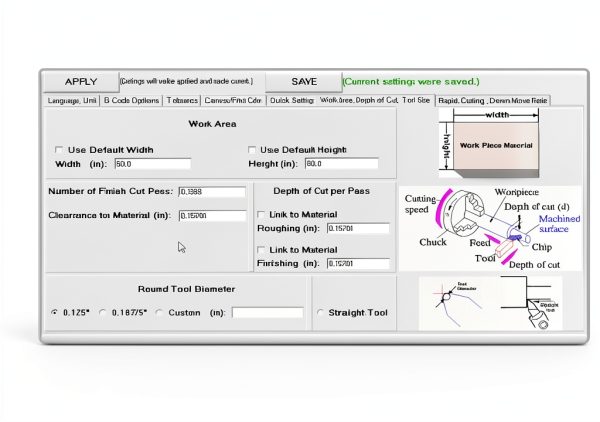Image resolution: width=600 pixels, height=422 pixels.
Task: Click the 'Depth of Cut per Pass' heading
Action: pos(321,191)
